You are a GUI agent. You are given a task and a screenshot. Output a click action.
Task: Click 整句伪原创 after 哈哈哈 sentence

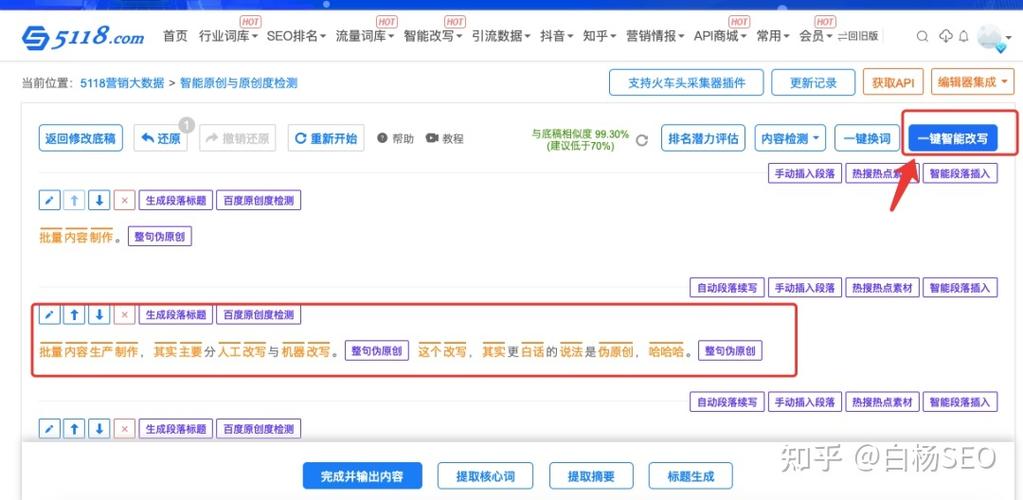[730, 351]
